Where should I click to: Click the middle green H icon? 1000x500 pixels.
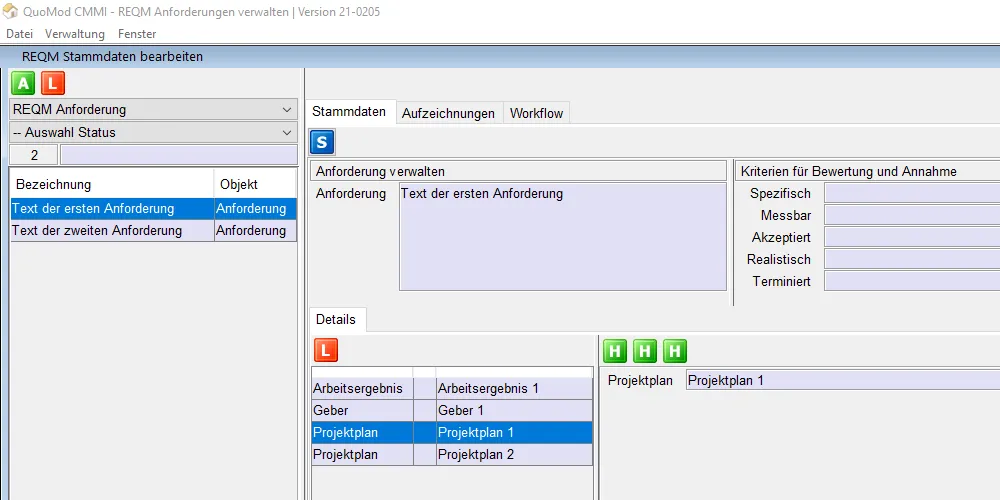[645, 350]
